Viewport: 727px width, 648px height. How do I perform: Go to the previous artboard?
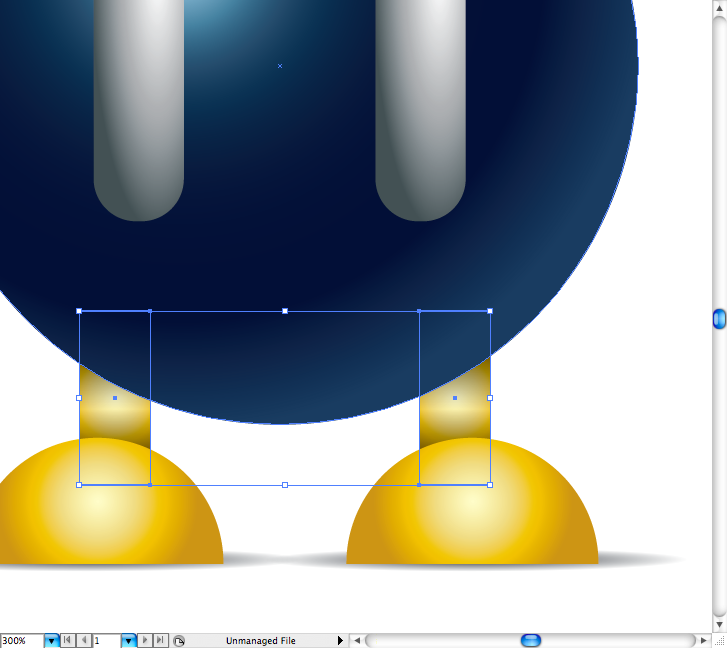pos(83,640)
